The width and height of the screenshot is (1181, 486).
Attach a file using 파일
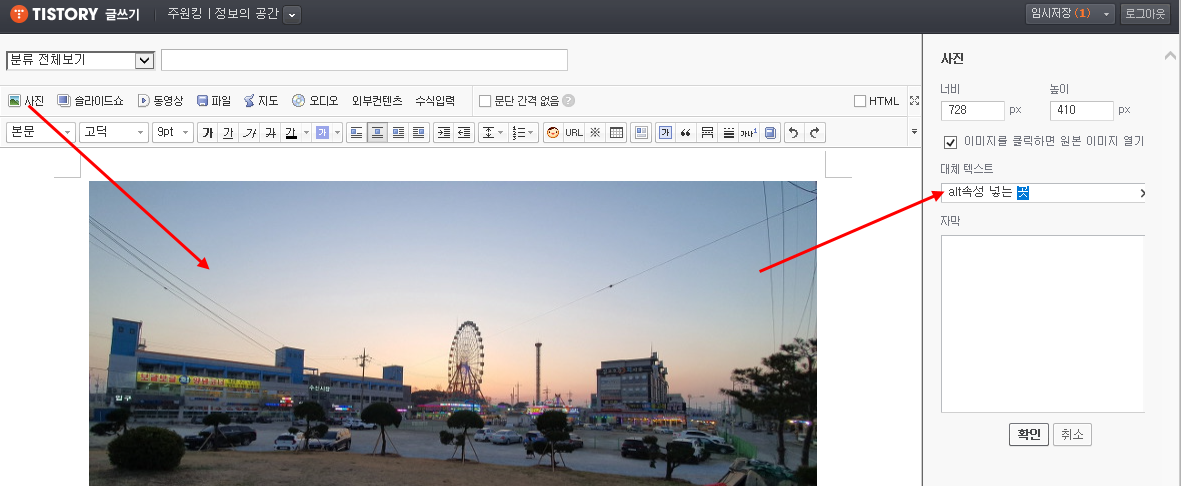click(214, 100)
